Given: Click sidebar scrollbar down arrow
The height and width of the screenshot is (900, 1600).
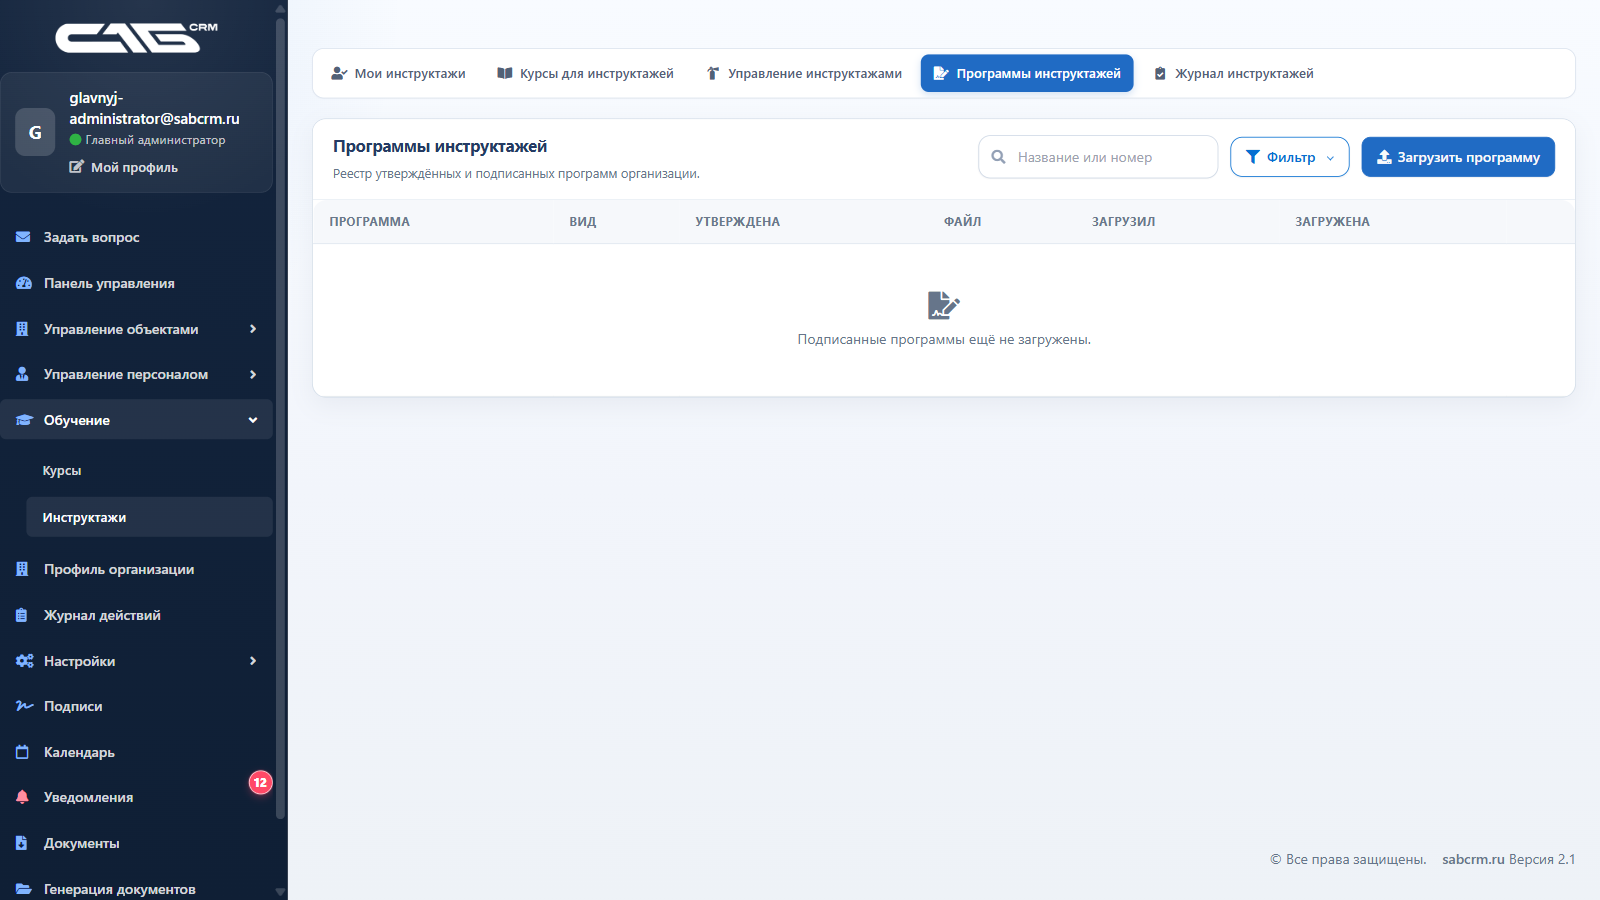Looking at the screenshot, I should point(280,891).
